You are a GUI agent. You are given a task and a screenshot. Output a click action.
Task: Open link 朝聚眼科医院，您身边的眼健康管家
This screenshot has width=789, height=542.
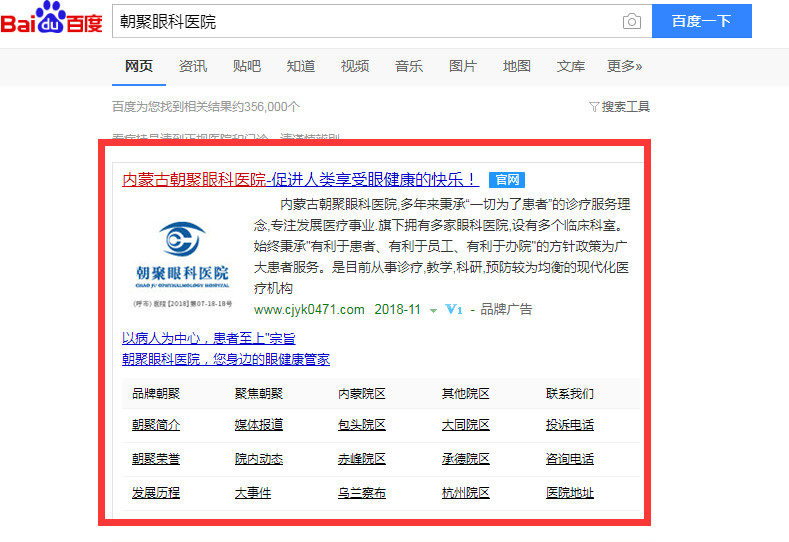click(225, 359)
